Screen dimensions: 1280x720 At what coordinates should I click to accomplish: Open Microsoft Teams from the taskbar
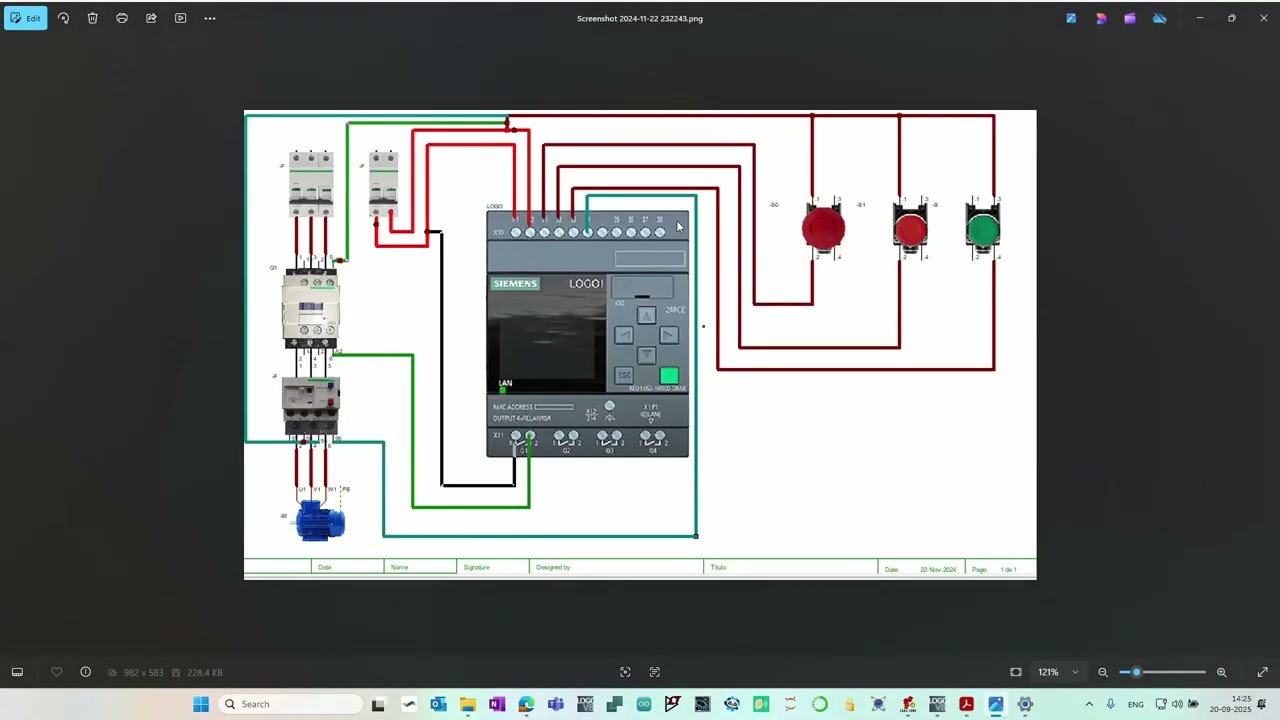click(556, 704)
